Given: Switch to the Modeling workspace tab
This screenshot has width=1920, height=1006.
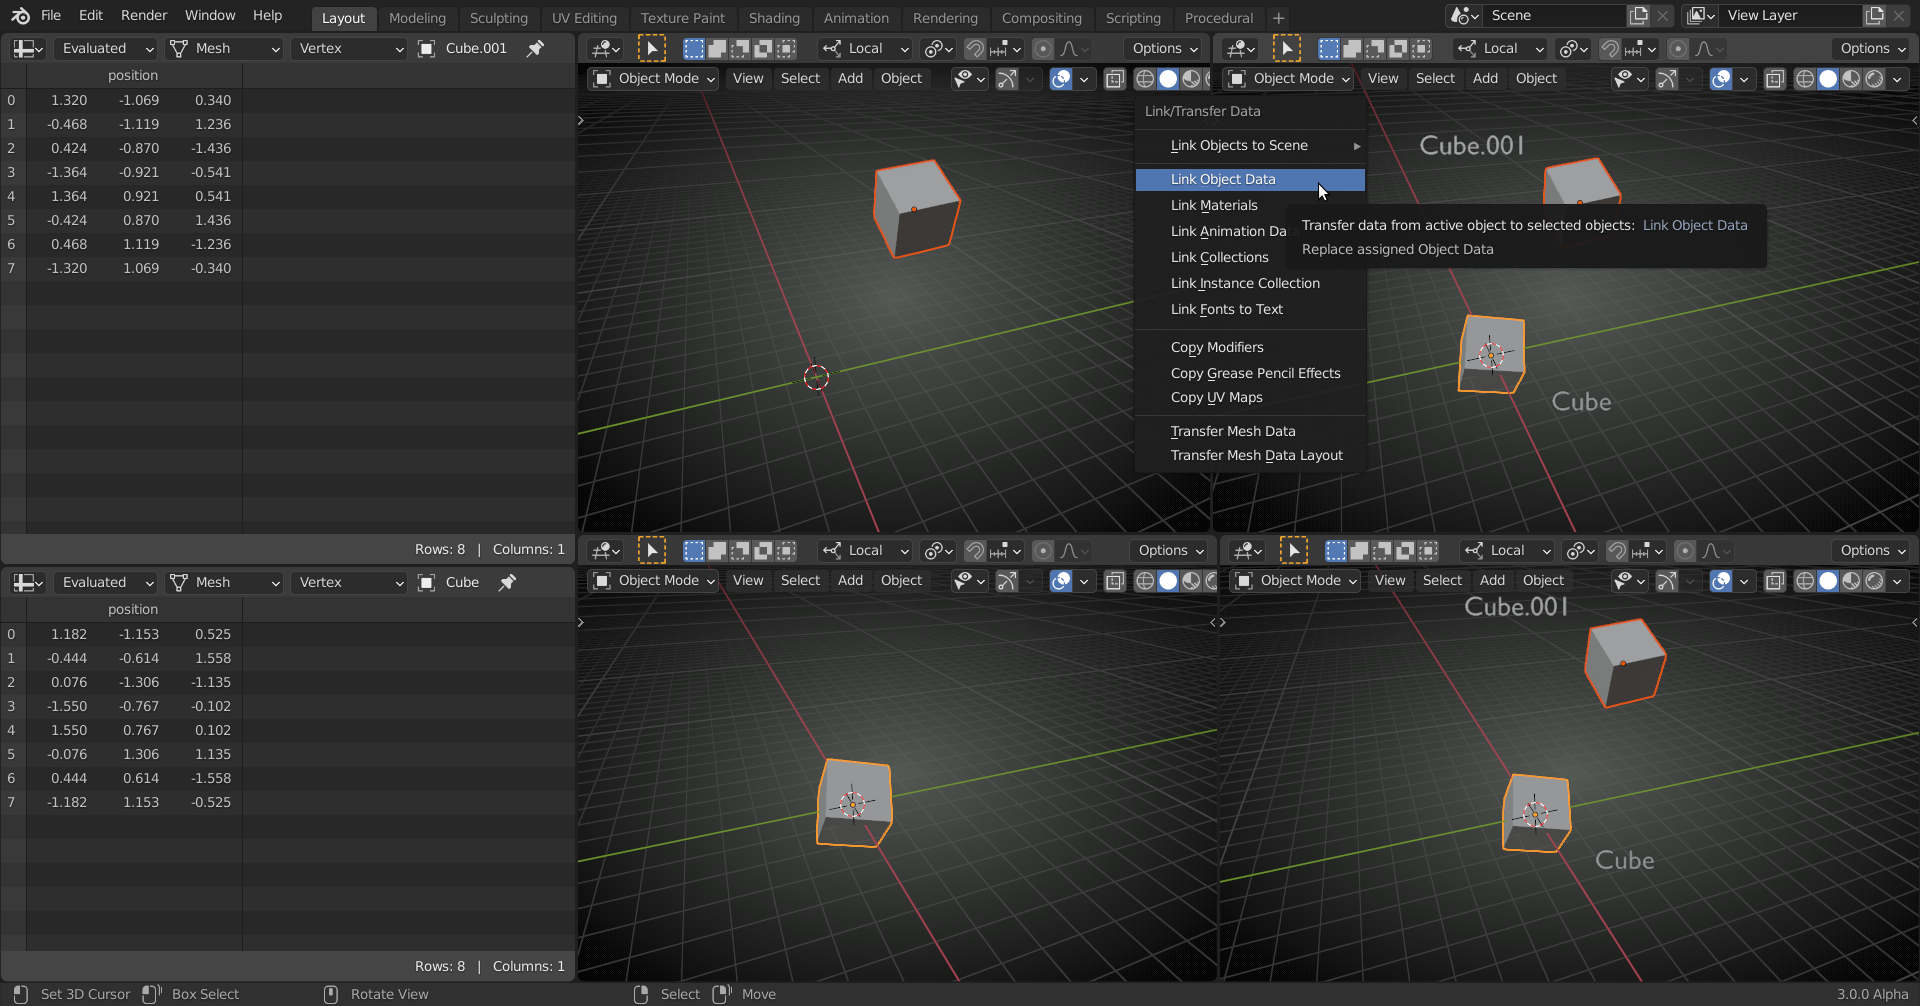Looking at the screenshot, I should [417, 18].
